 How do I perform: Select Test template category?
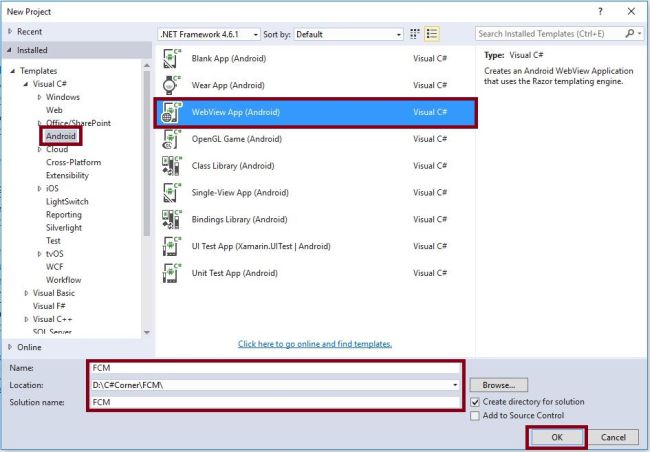point(53,241)
